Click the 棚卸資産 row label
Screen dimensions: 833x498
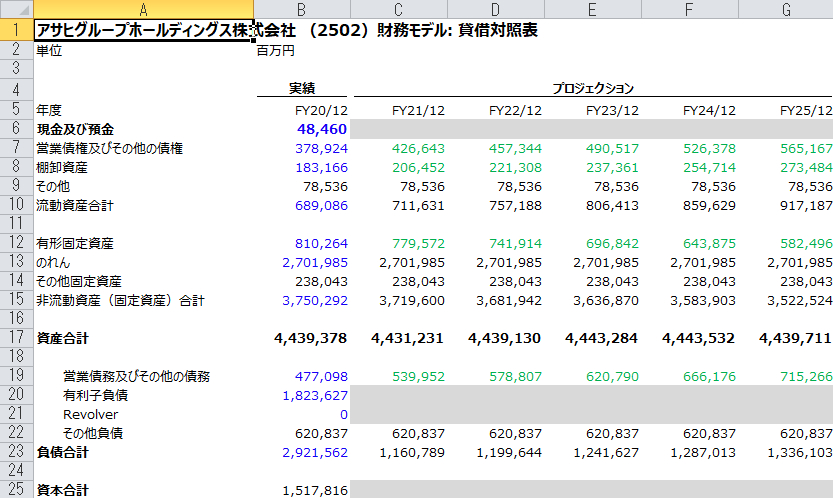62,167
